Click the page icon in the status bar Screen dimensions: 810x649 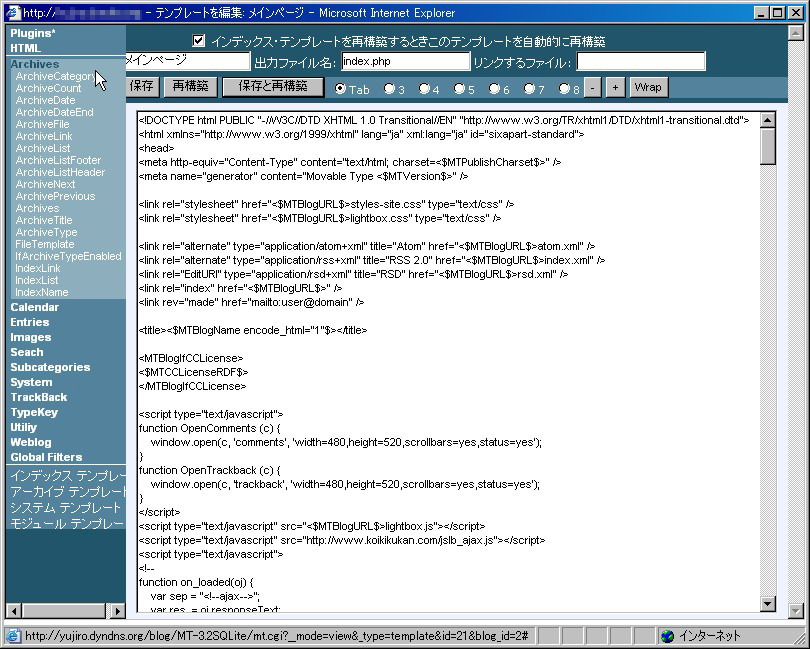click(x=13, y=636)
